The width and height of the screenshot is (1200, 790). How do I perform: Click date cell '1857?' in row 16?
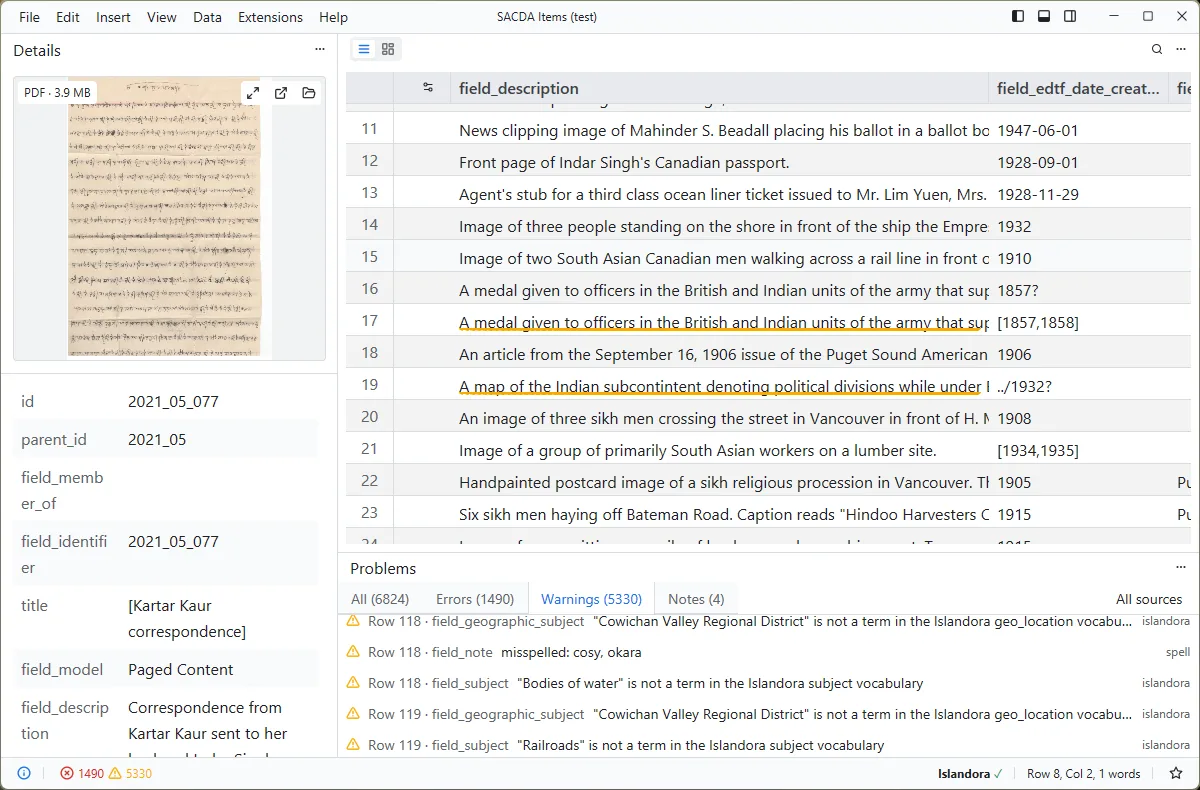[1078, 290]
